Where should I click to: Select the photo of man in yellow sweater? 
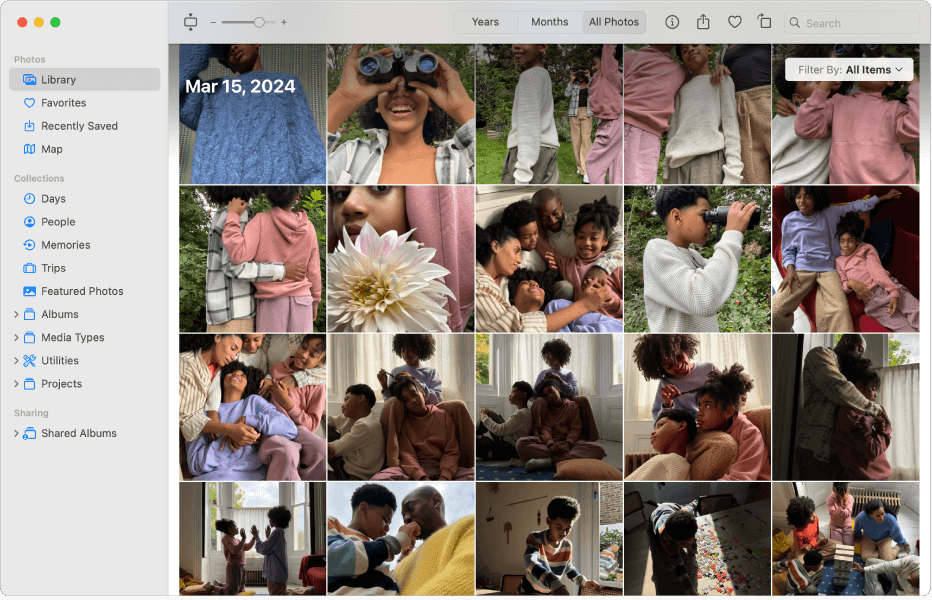(x=401, y=539)
